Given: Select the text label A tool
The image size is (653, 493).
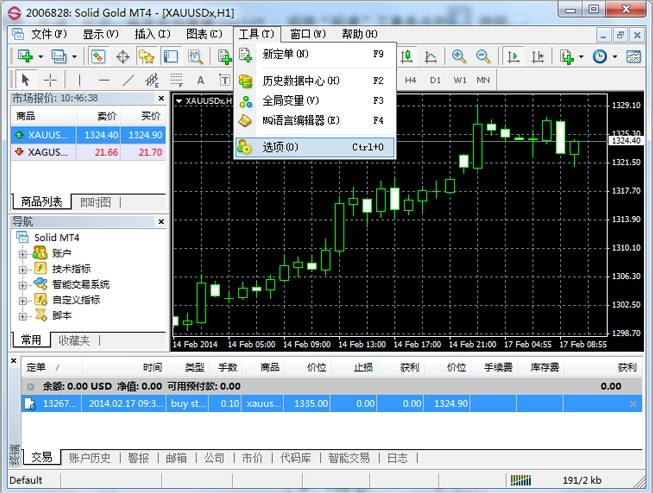Looking at the screenshot, I should (200, 80).
